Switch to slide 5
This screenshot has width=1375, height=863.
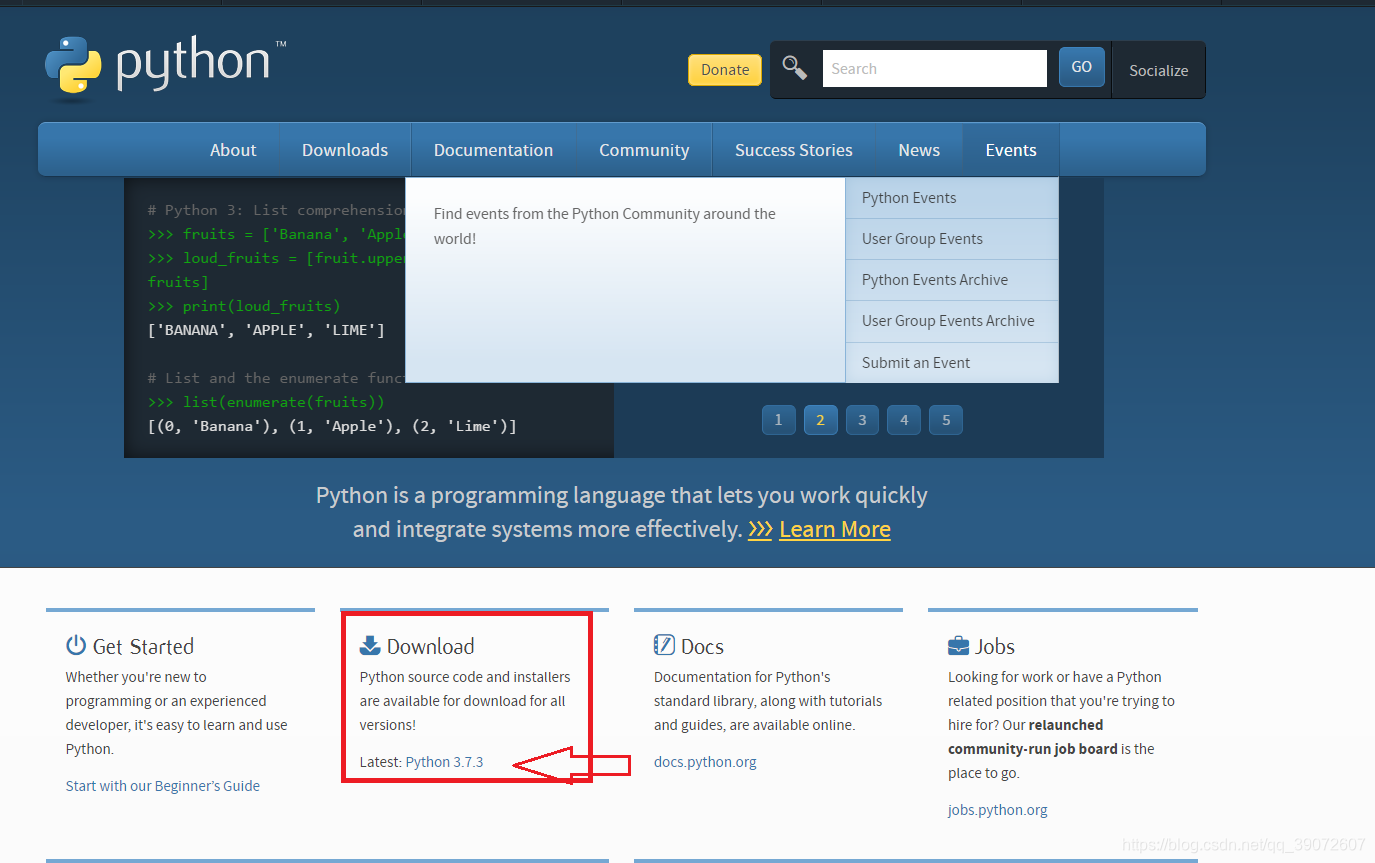pyautogui.click(x=946, y=420)
